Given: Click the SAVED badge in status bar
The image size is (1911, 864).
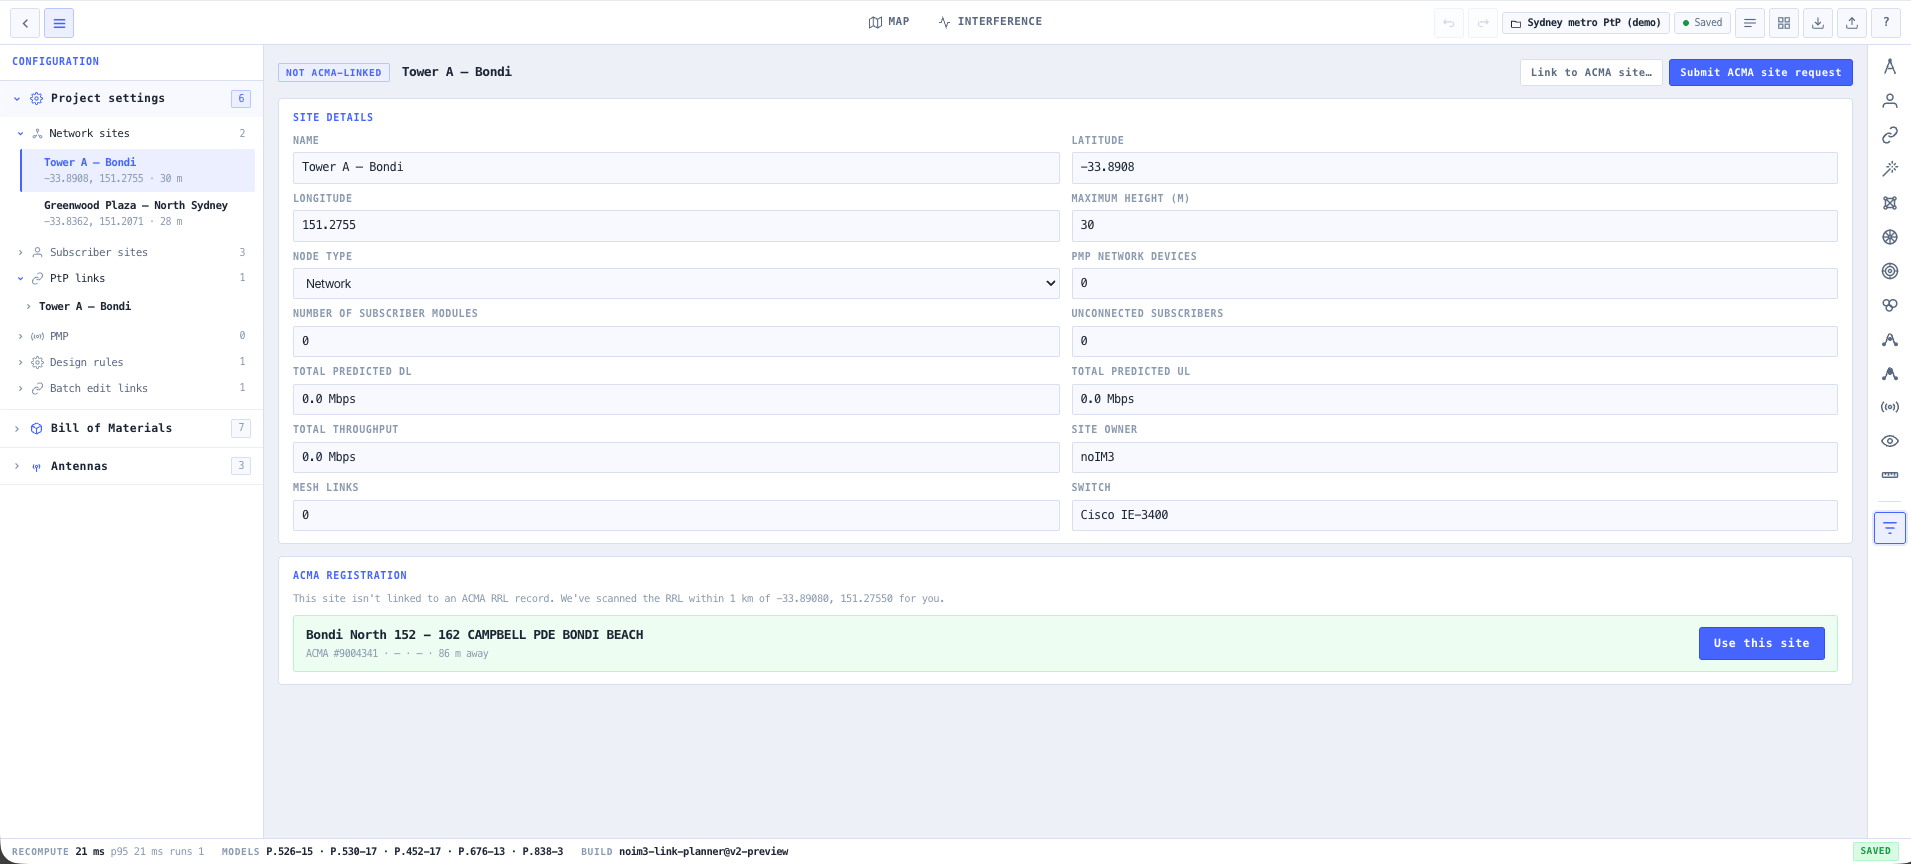Looking at the screenshot, I should coord(1875,851).
